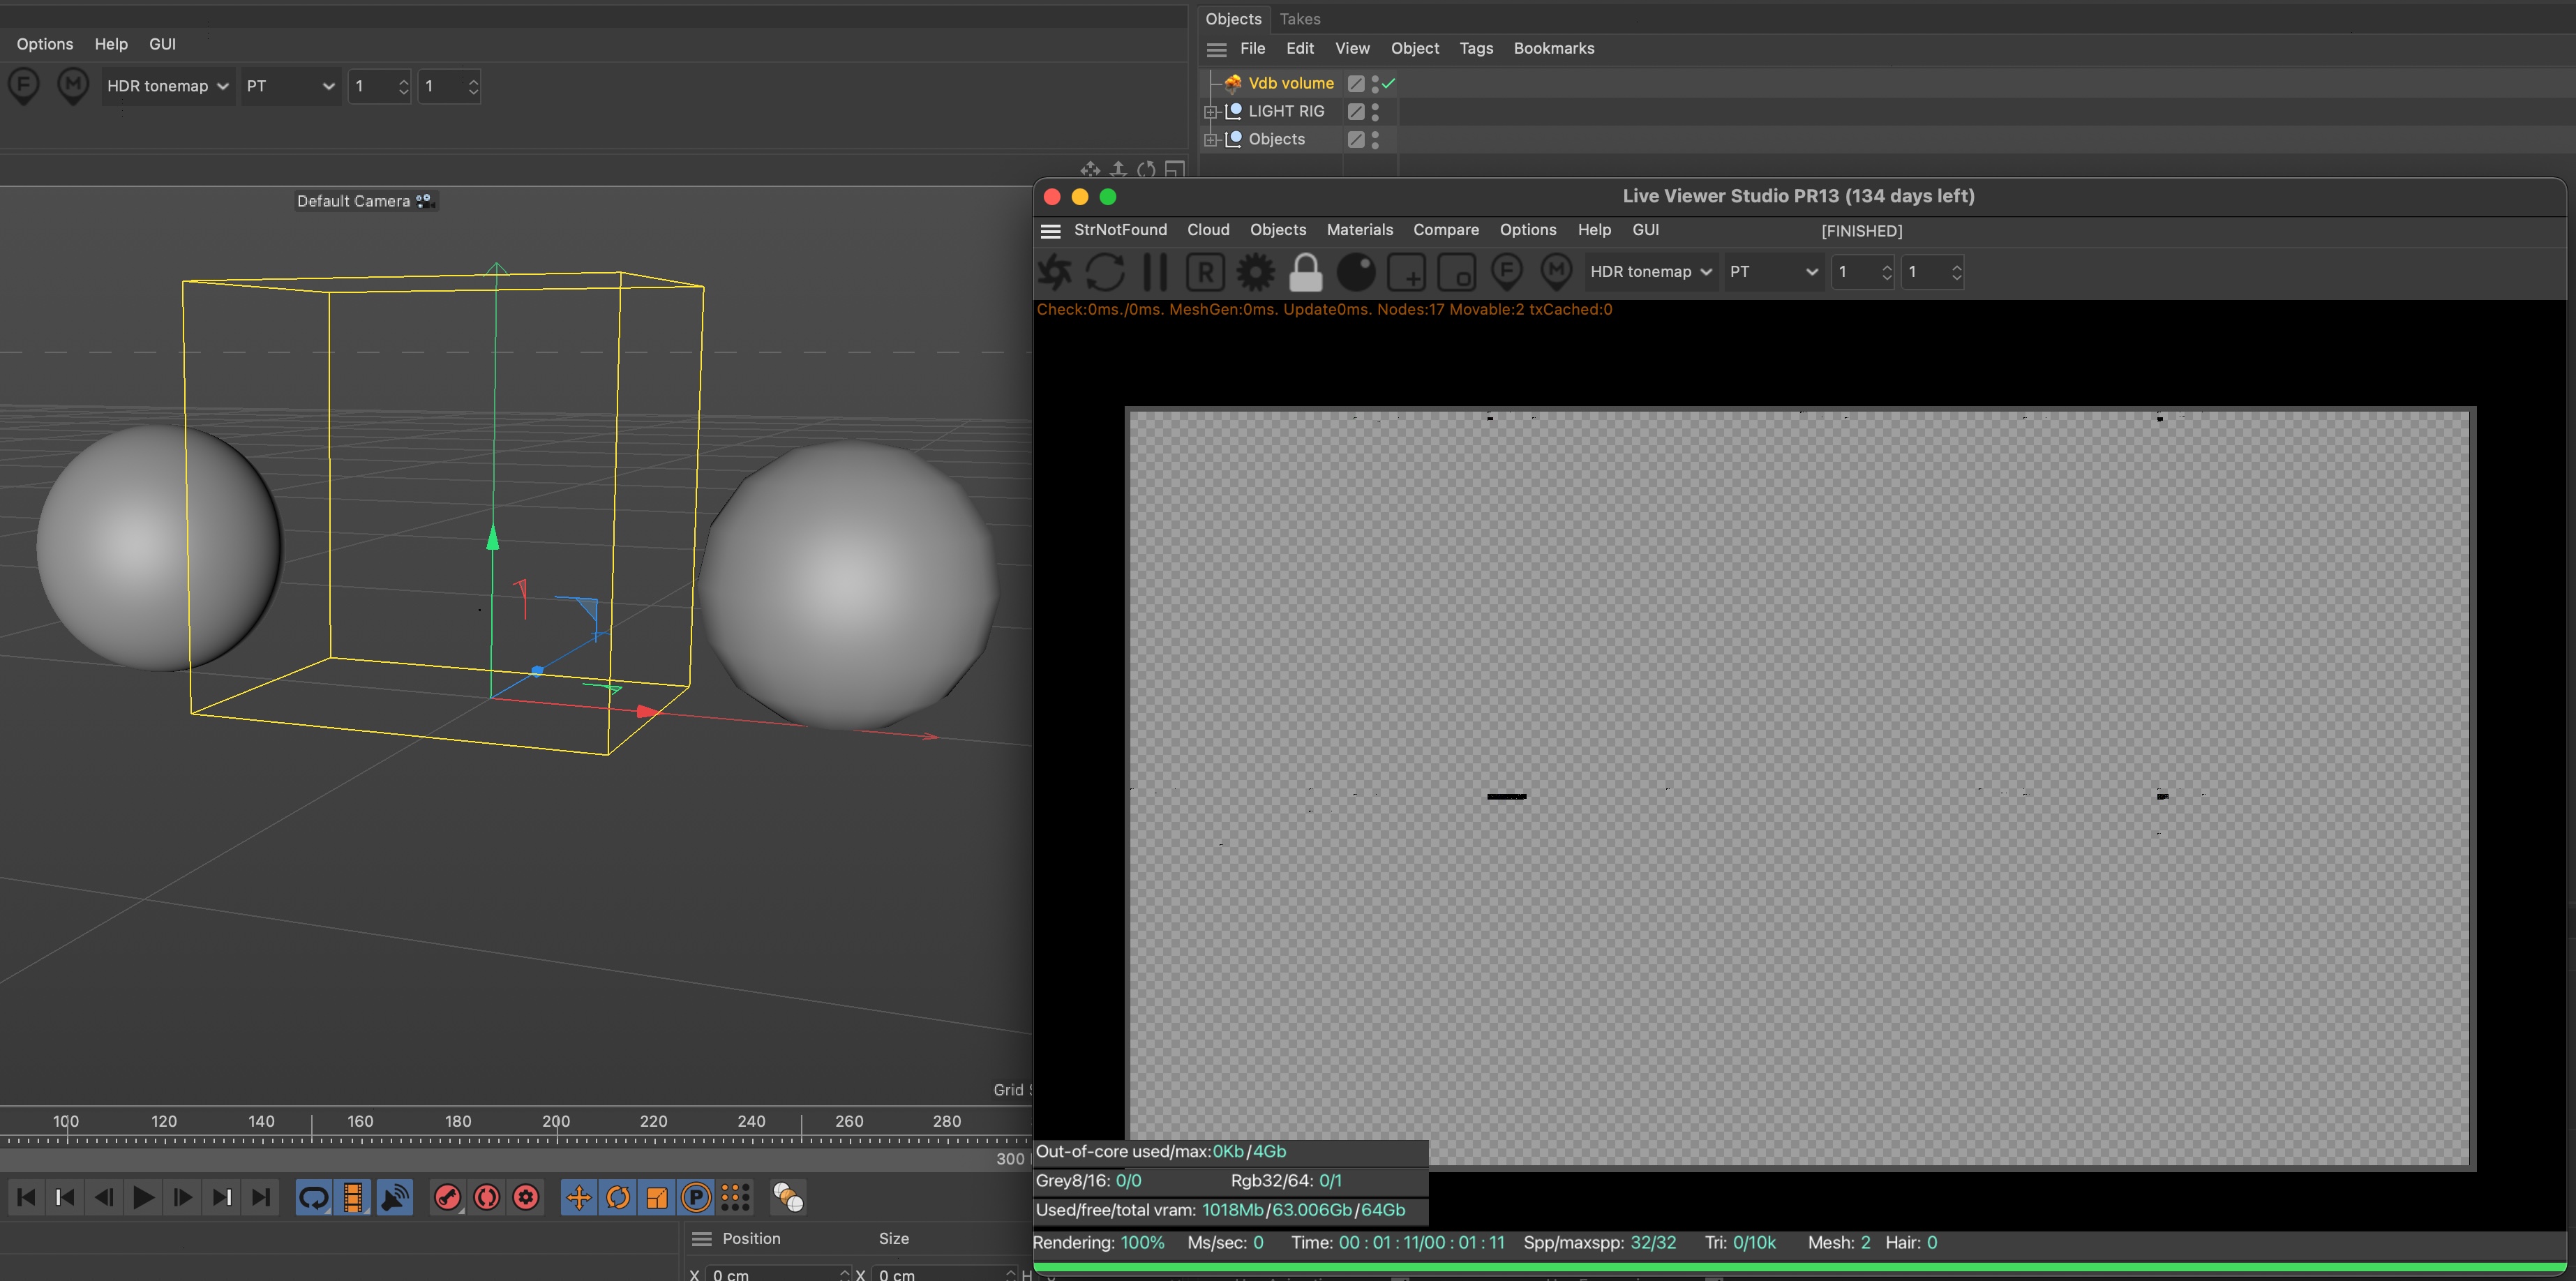The height and width of the screenshot is (1281, 2576).
Task: Expand the LIGHT RIG tree item
Action: [x=1210, y=111]
